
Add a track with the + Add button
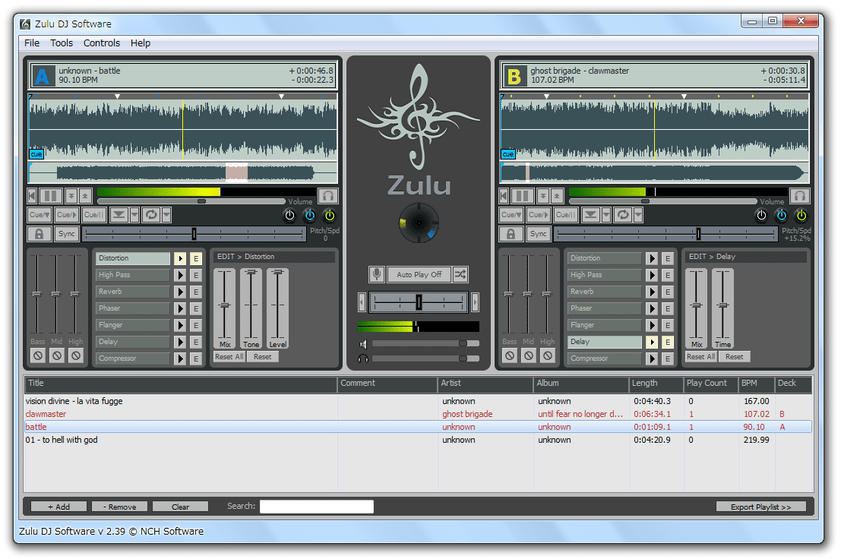click(x=58, y=506)
